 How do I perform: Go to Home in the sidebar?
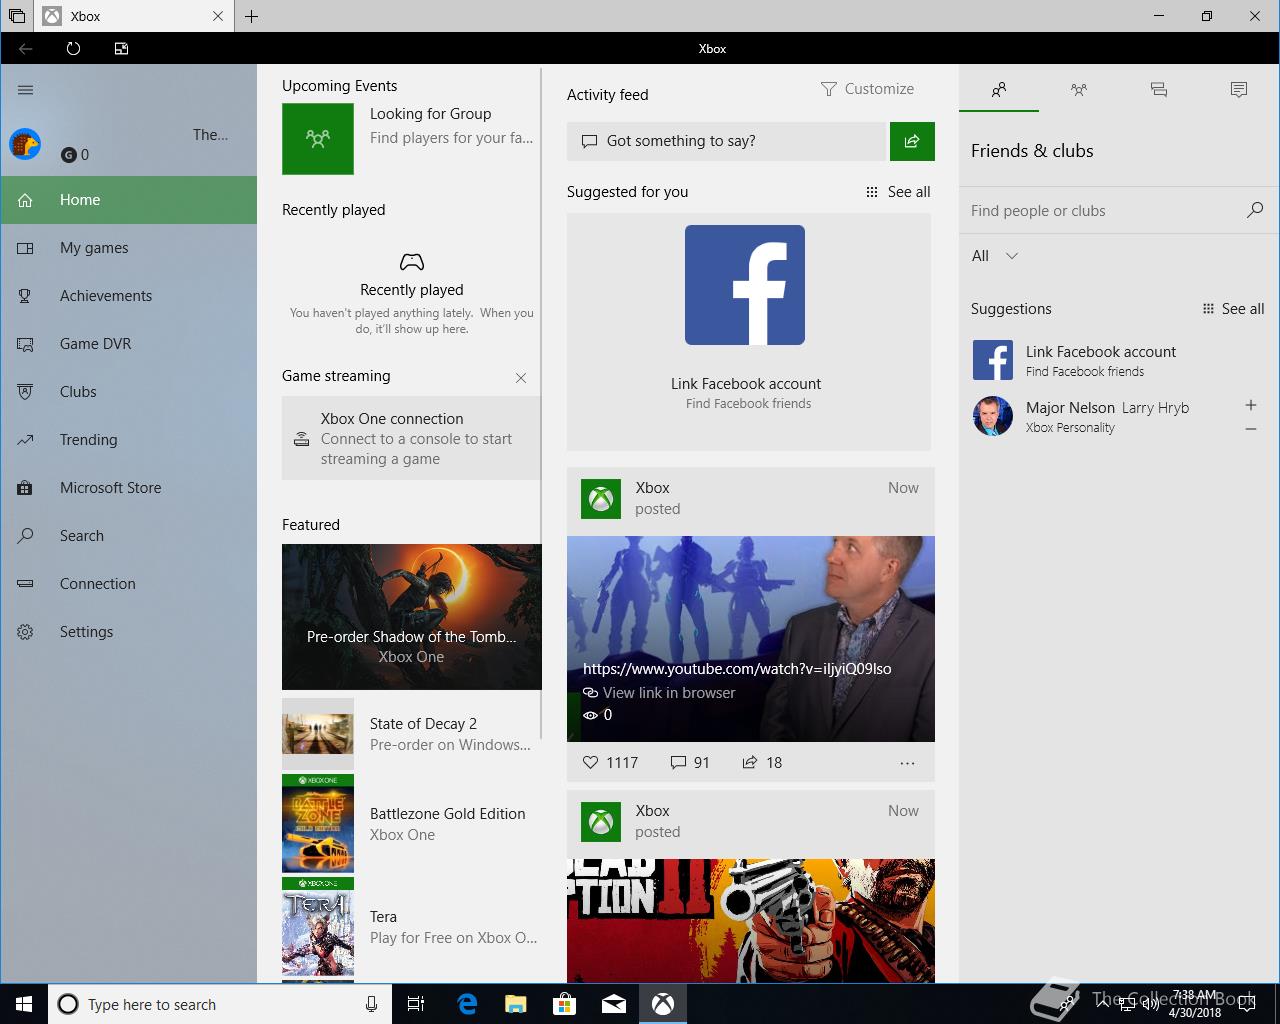click(128, 200)
